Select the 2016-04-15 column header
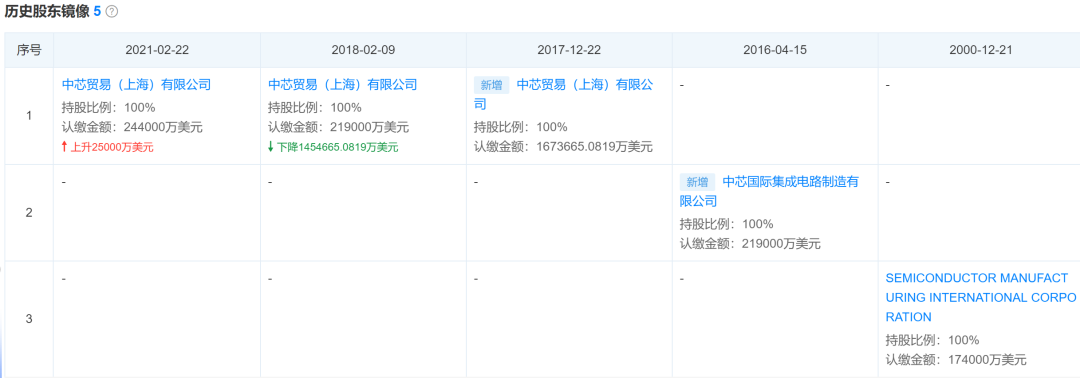Viewport: 1080px width, 378px height. (x=775, y=50)
